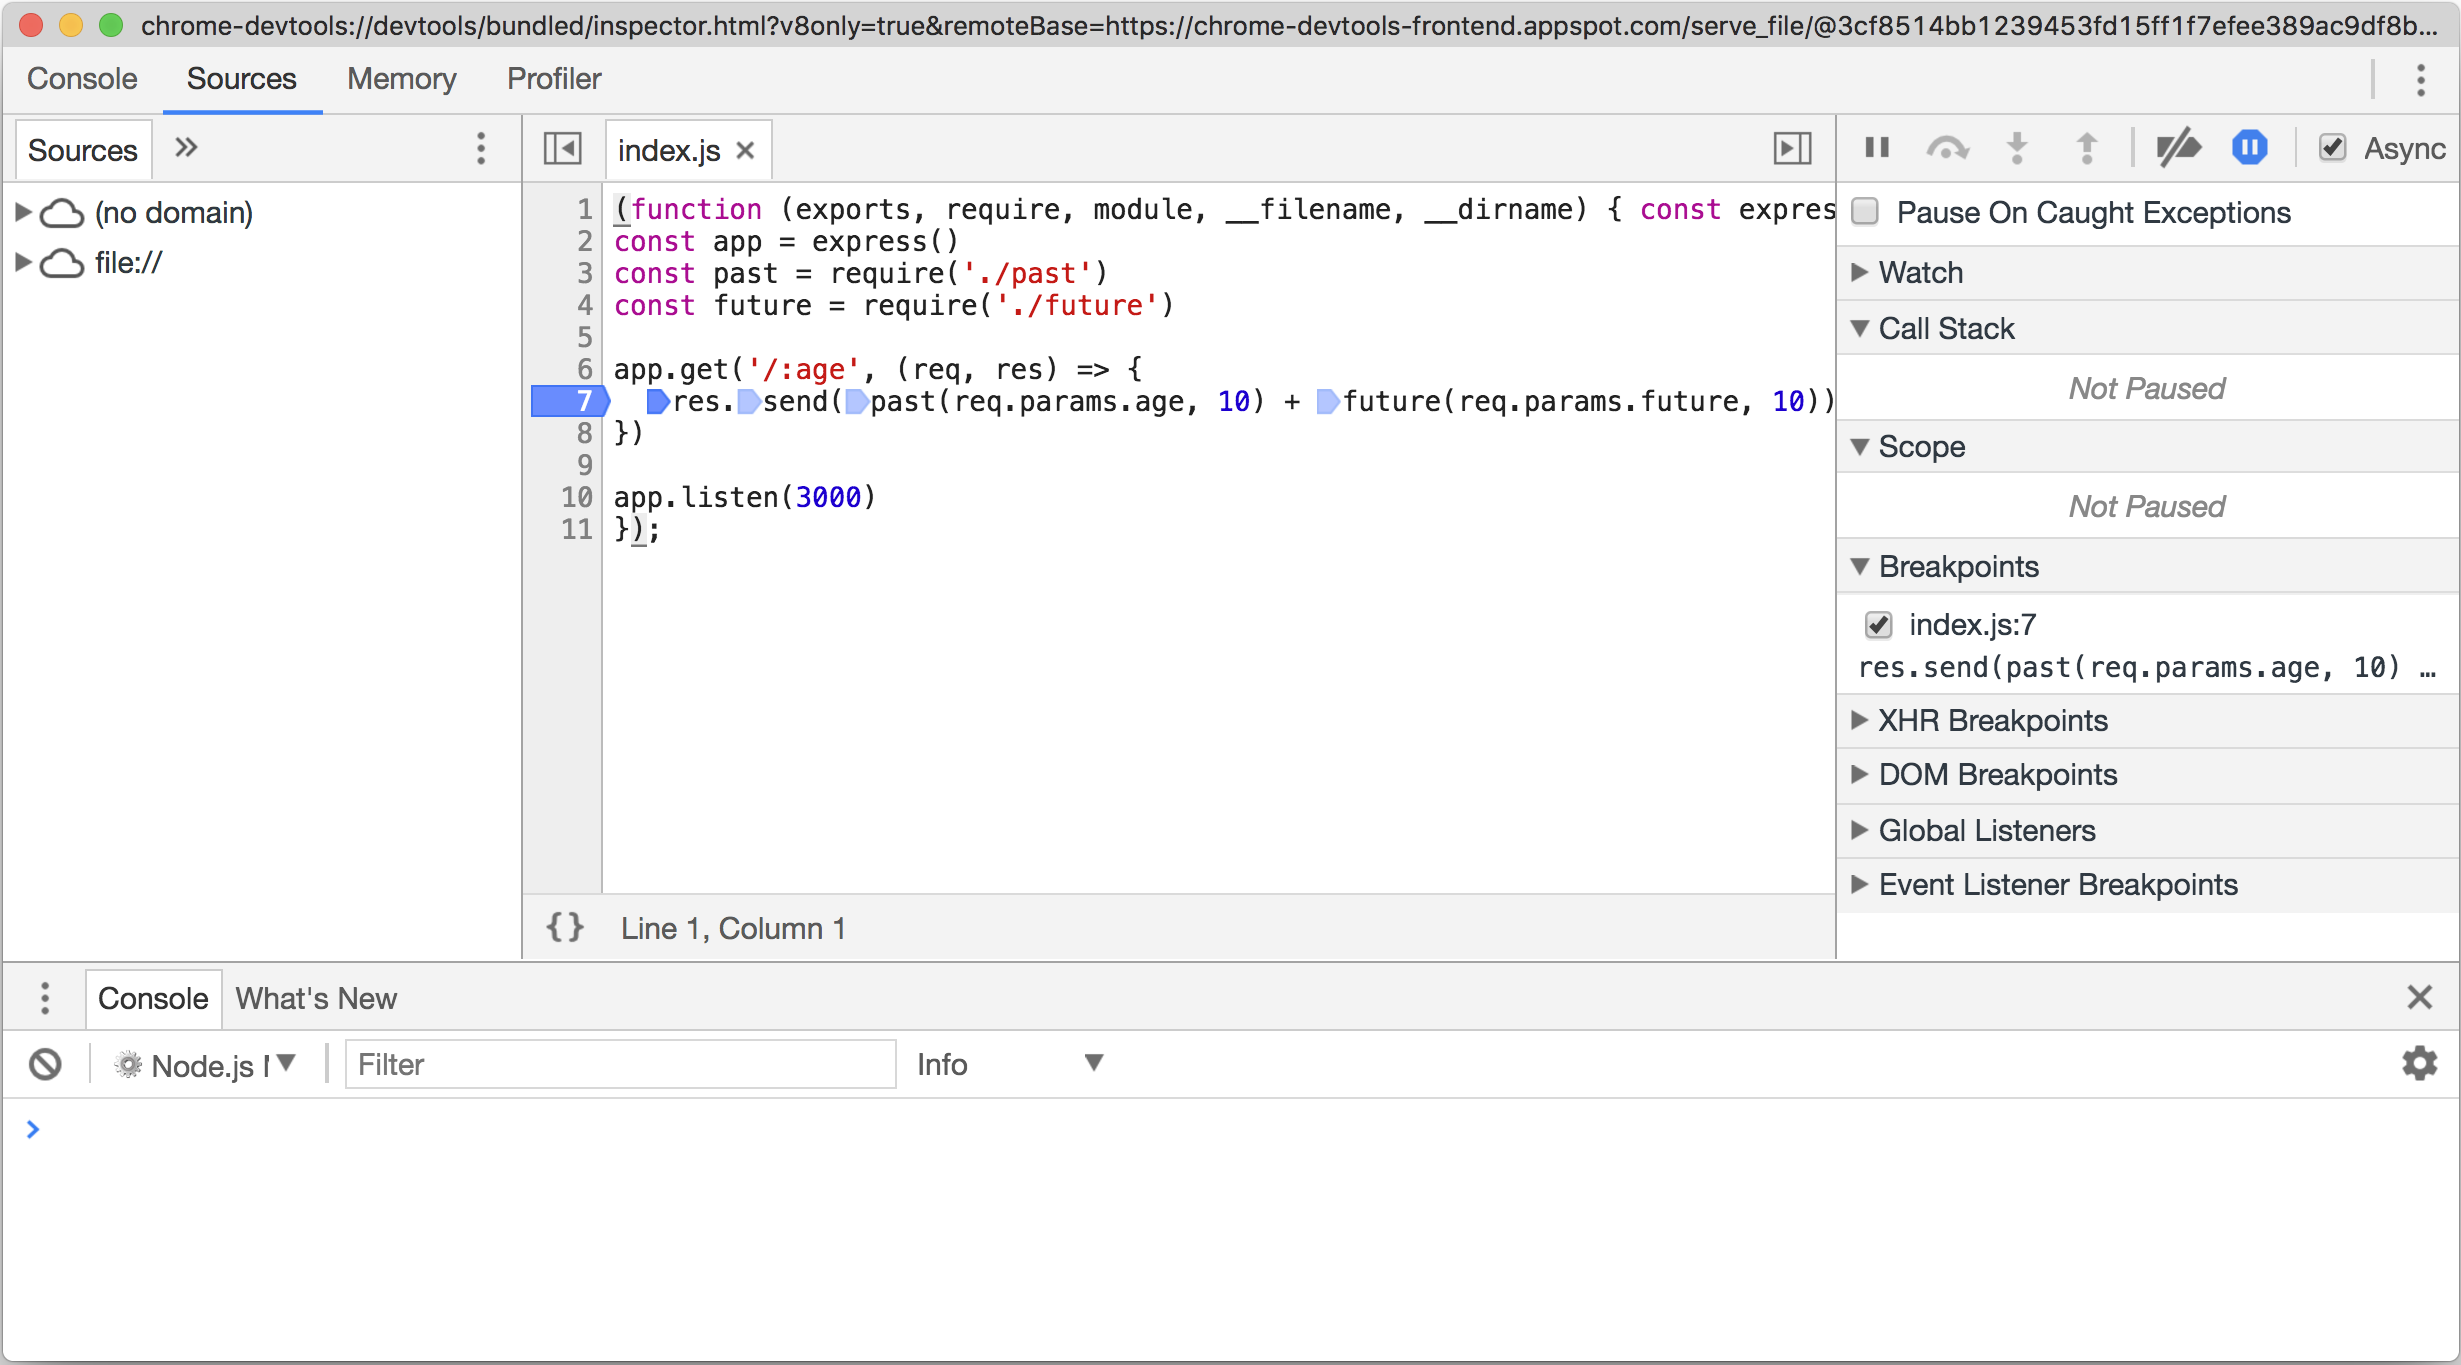Open Sources navigator three-dot menu
Screen dimensions: 2461x1365
point(481,149)
